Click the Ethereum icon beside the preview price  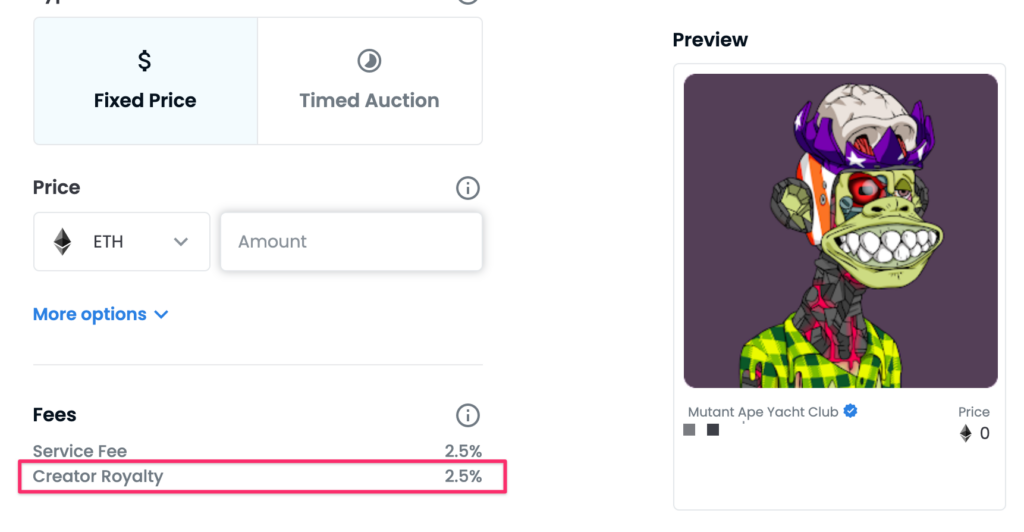pos(966,433)
